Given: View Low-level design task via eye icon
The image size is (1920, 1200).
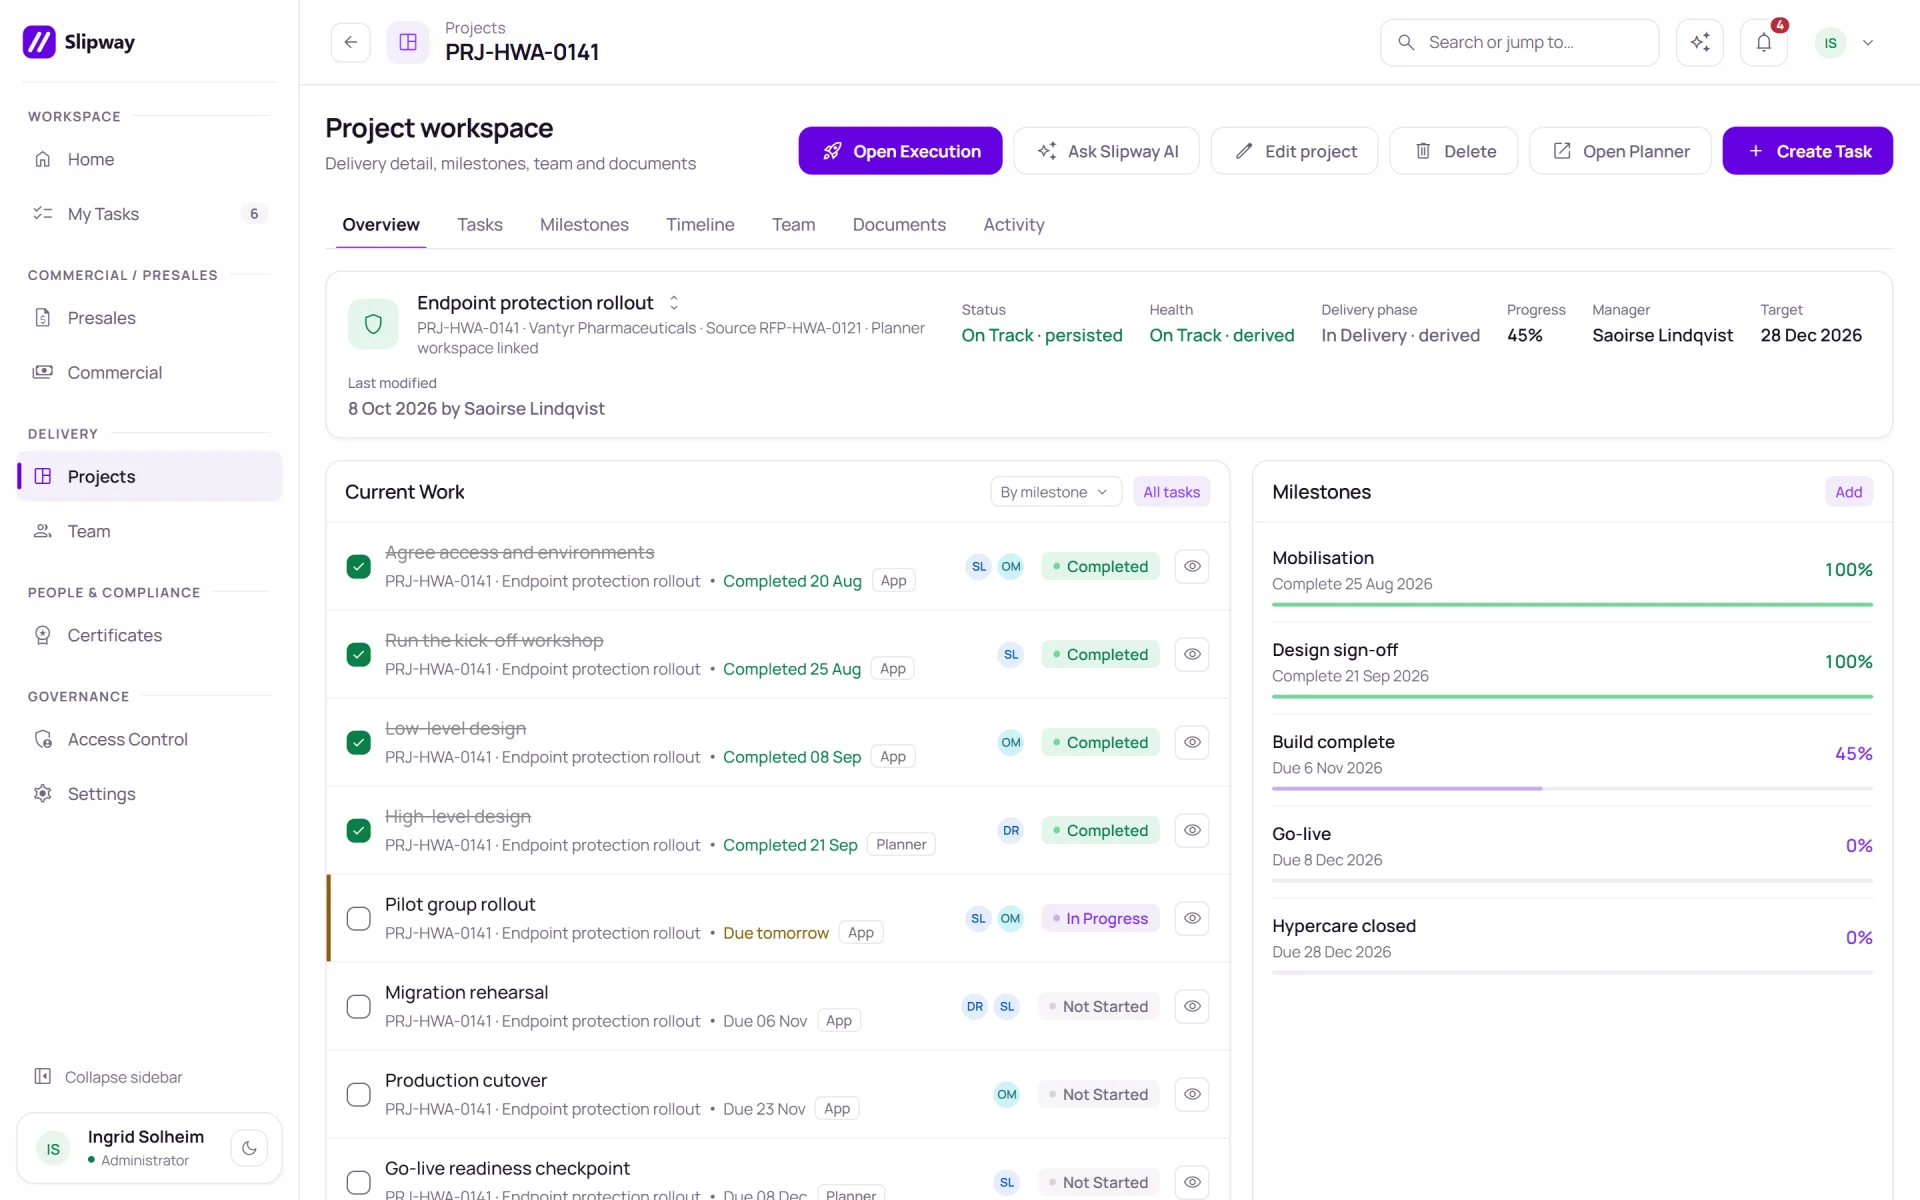Looking at the screenshot, I should 1192,742.
